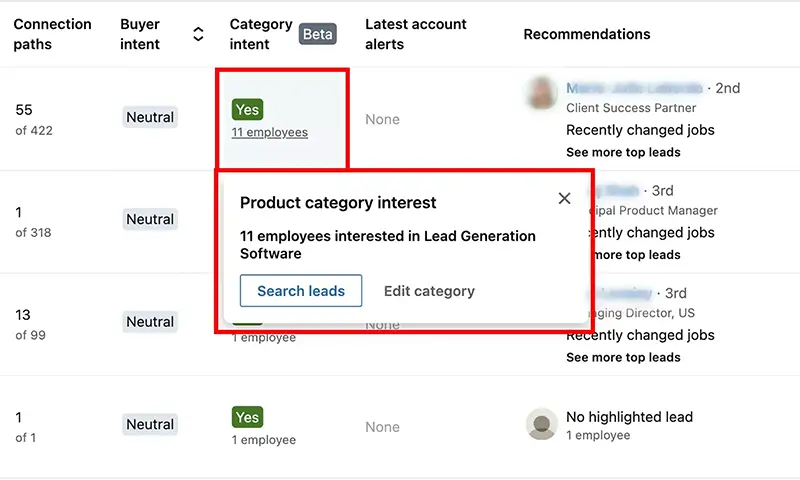Open See more top leads under Client Success Partner
The height and width of the screenshot is (480, 800).
[623, 152]
